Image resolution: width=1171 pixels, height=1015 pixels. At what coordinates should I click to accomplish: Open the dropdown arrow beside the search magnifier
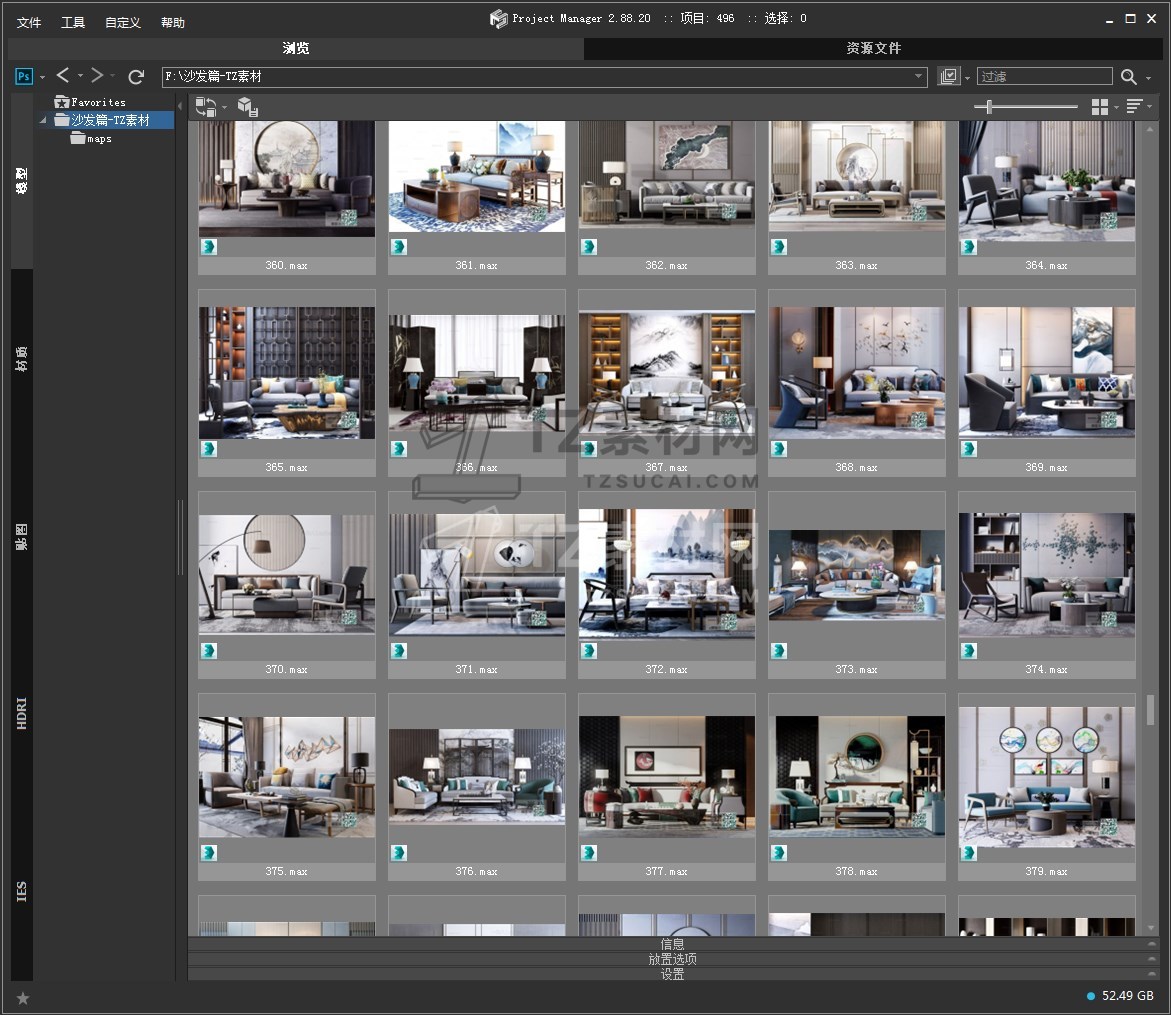coord(1148,77)
